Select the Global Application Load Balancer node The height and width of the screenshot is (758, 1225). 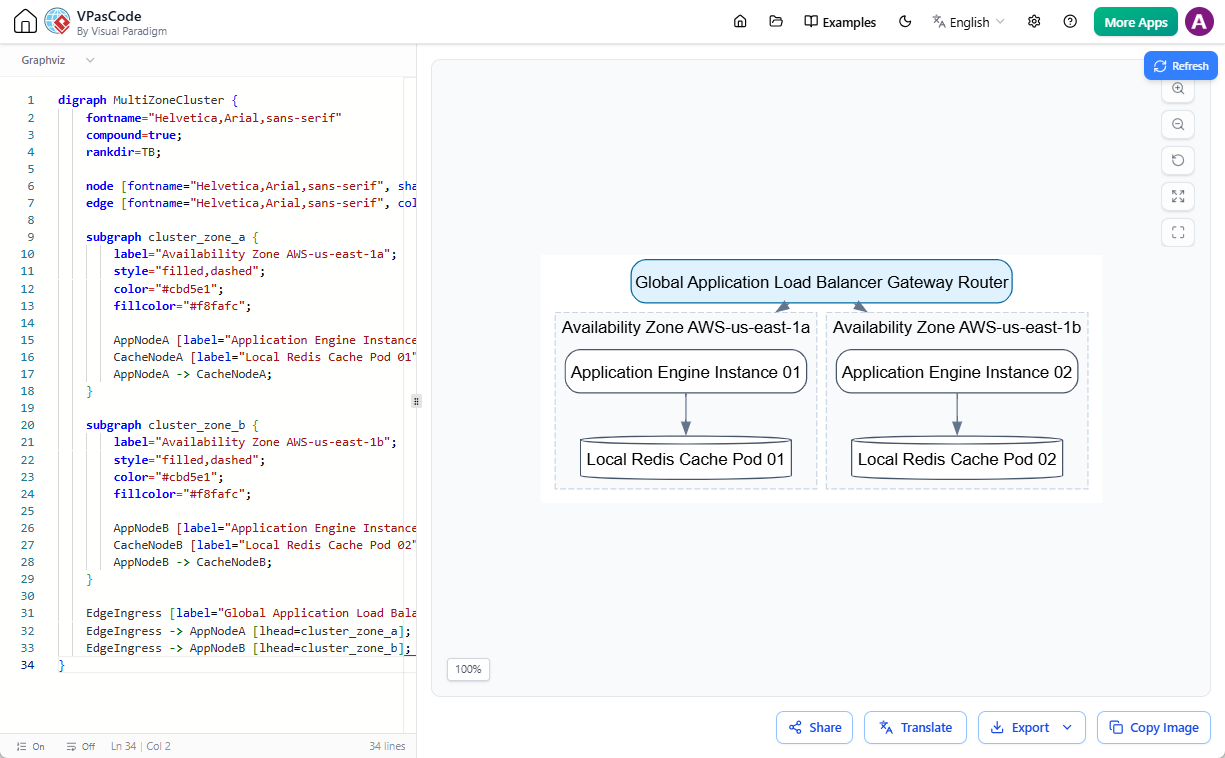pyautogui.click(x=821, y=282)
